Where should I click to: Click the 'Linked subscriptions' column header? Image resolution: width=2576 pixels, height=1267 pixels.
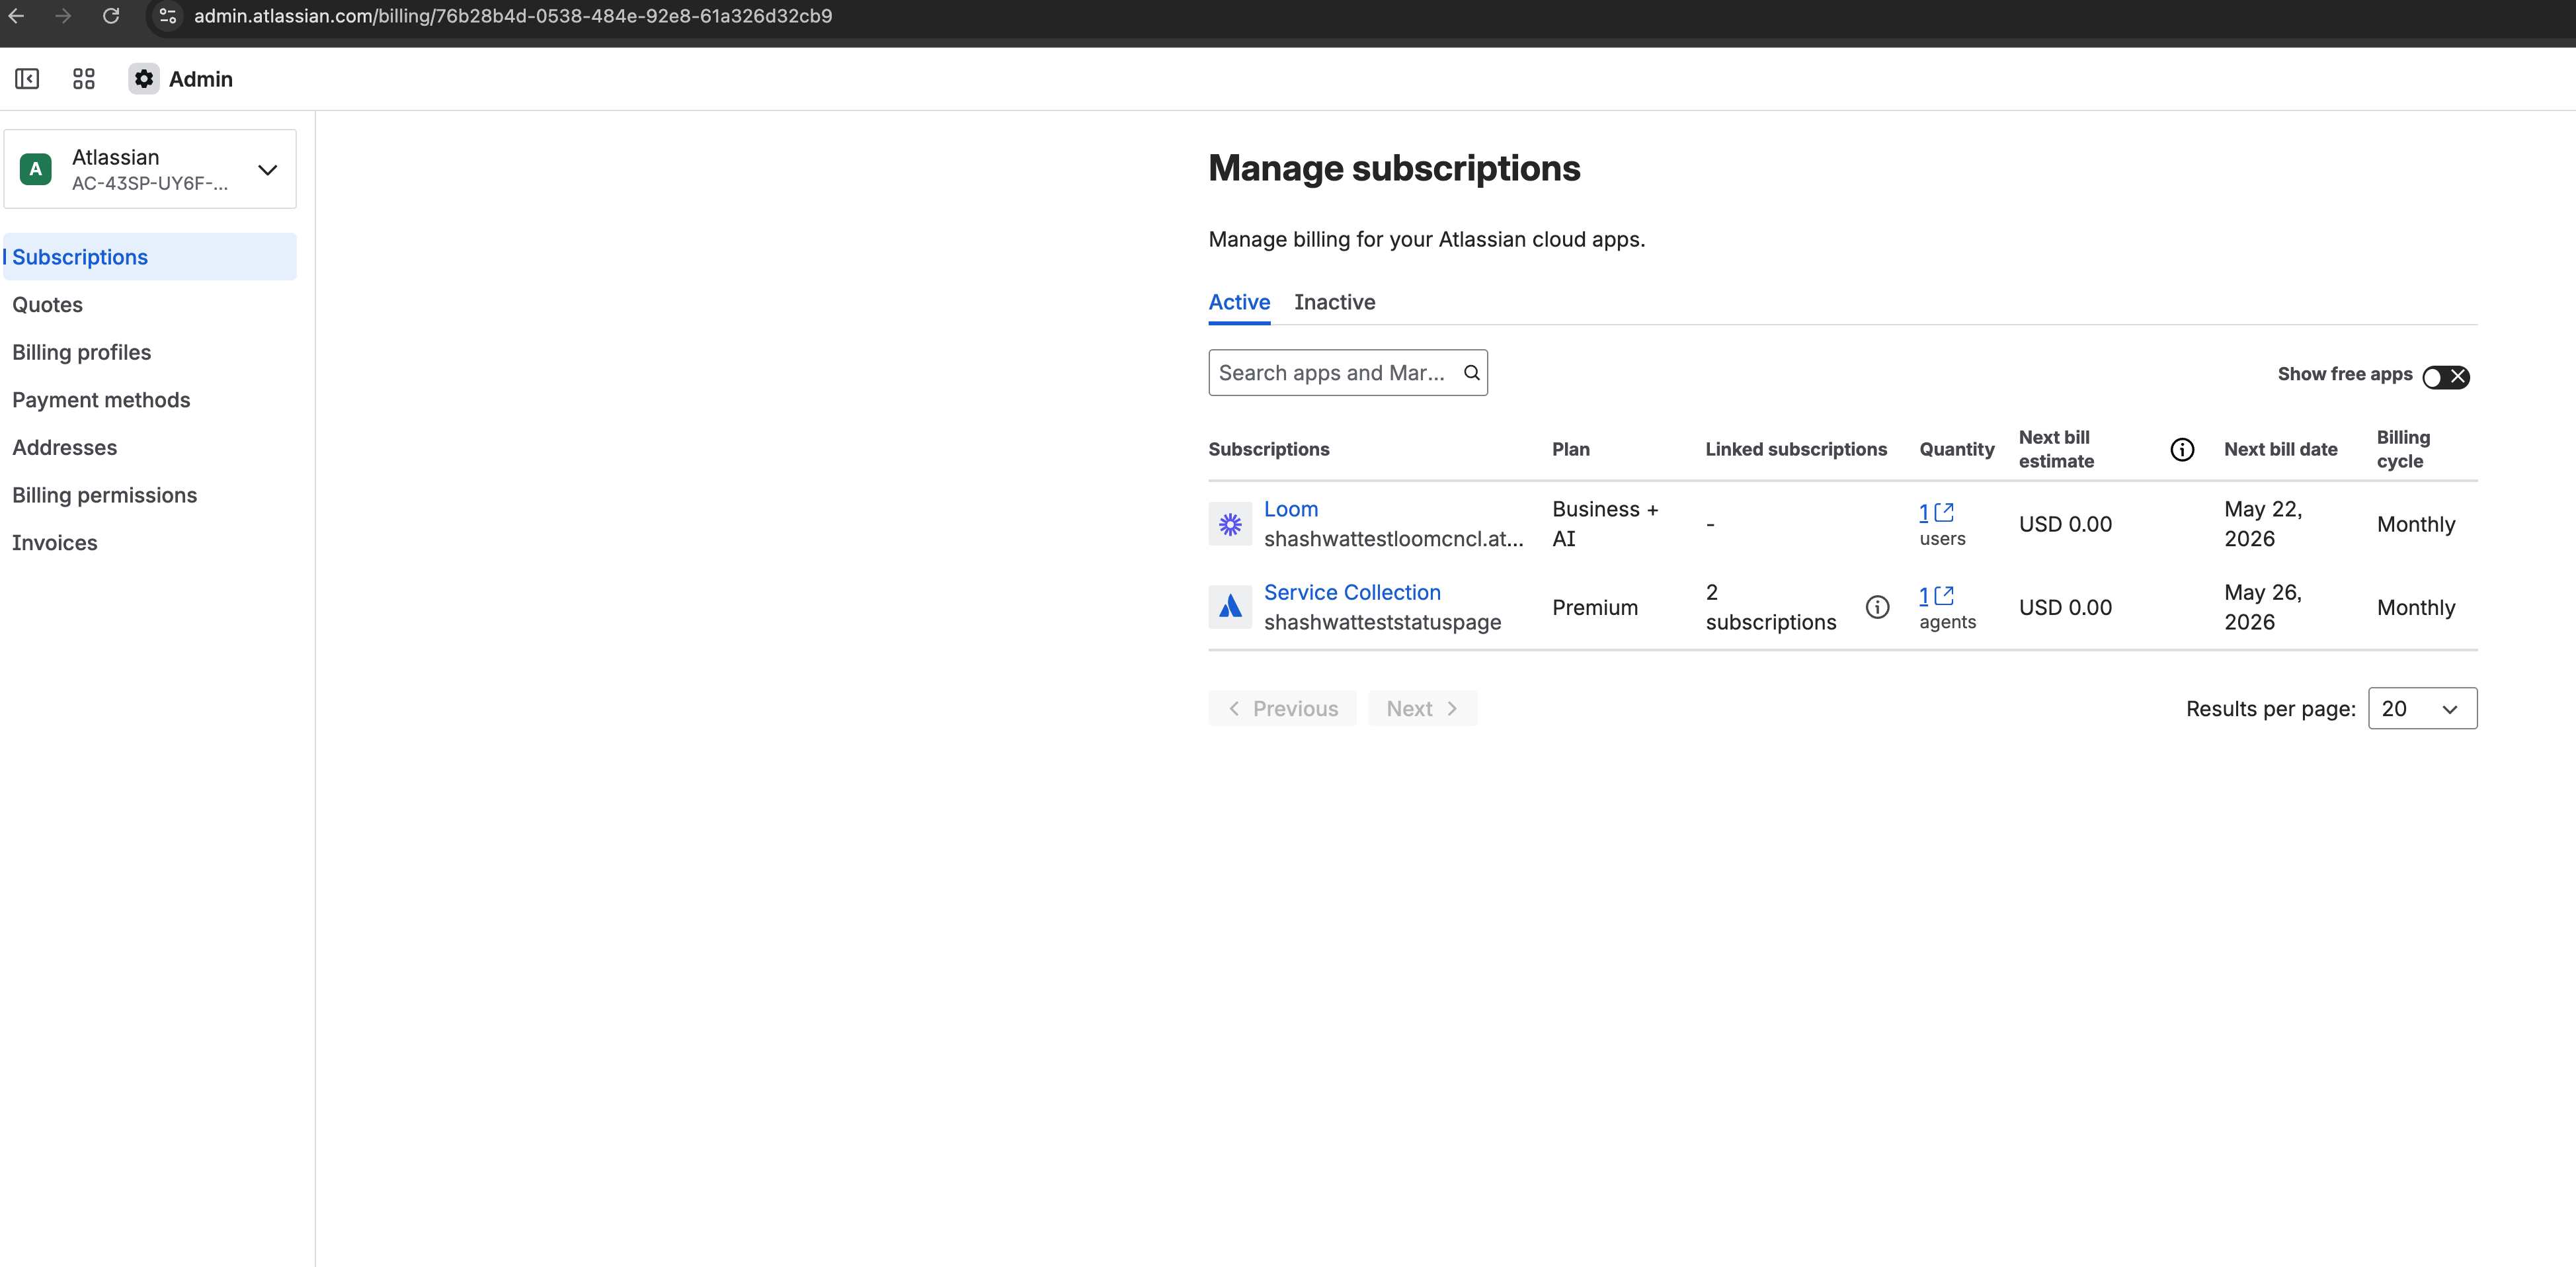coord(1796,450)
